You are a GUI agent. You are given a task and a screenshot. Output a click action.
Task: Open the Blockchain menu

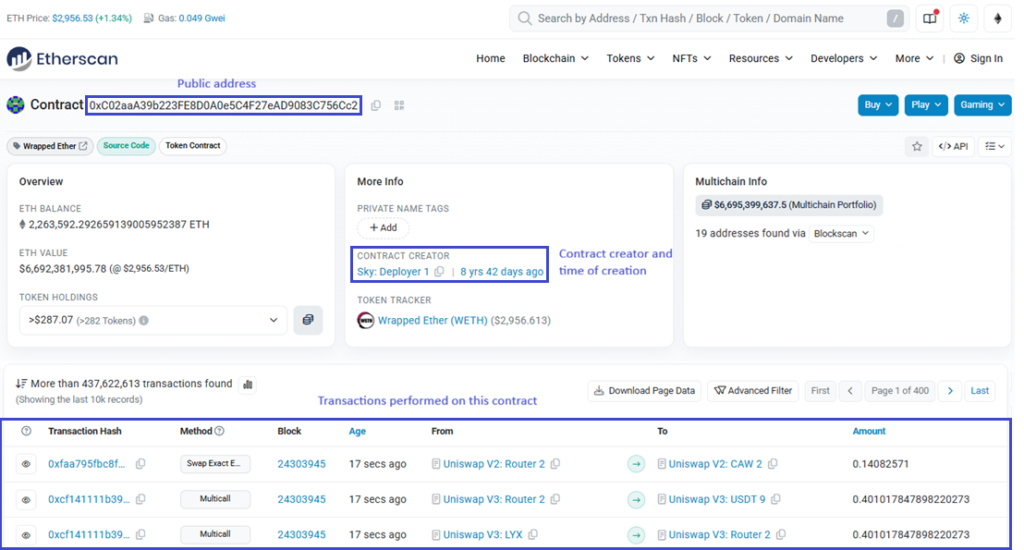point(555,58)
